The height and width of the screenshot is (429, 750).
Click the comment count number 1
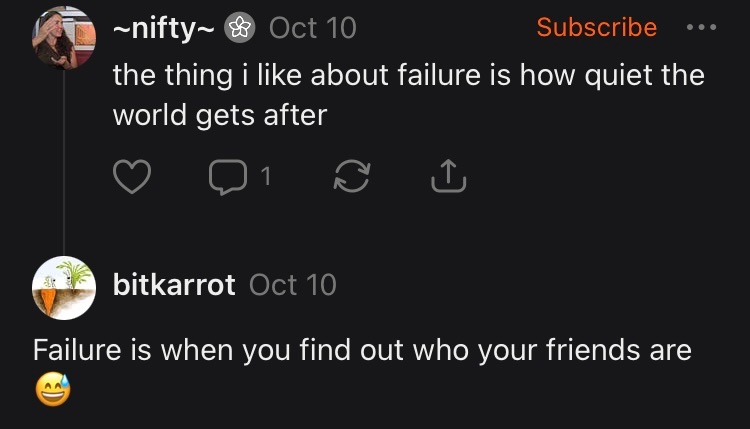(x=264, y=177)
